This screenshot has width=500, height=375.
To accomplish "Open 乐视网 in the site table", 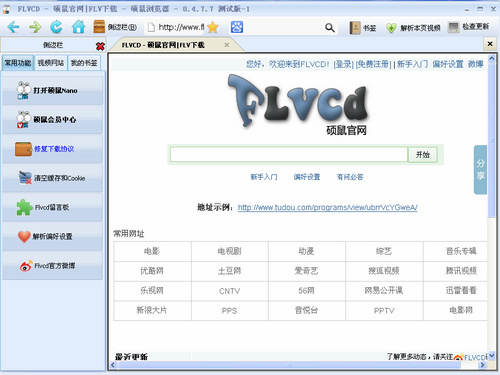I will click(152, 290).
